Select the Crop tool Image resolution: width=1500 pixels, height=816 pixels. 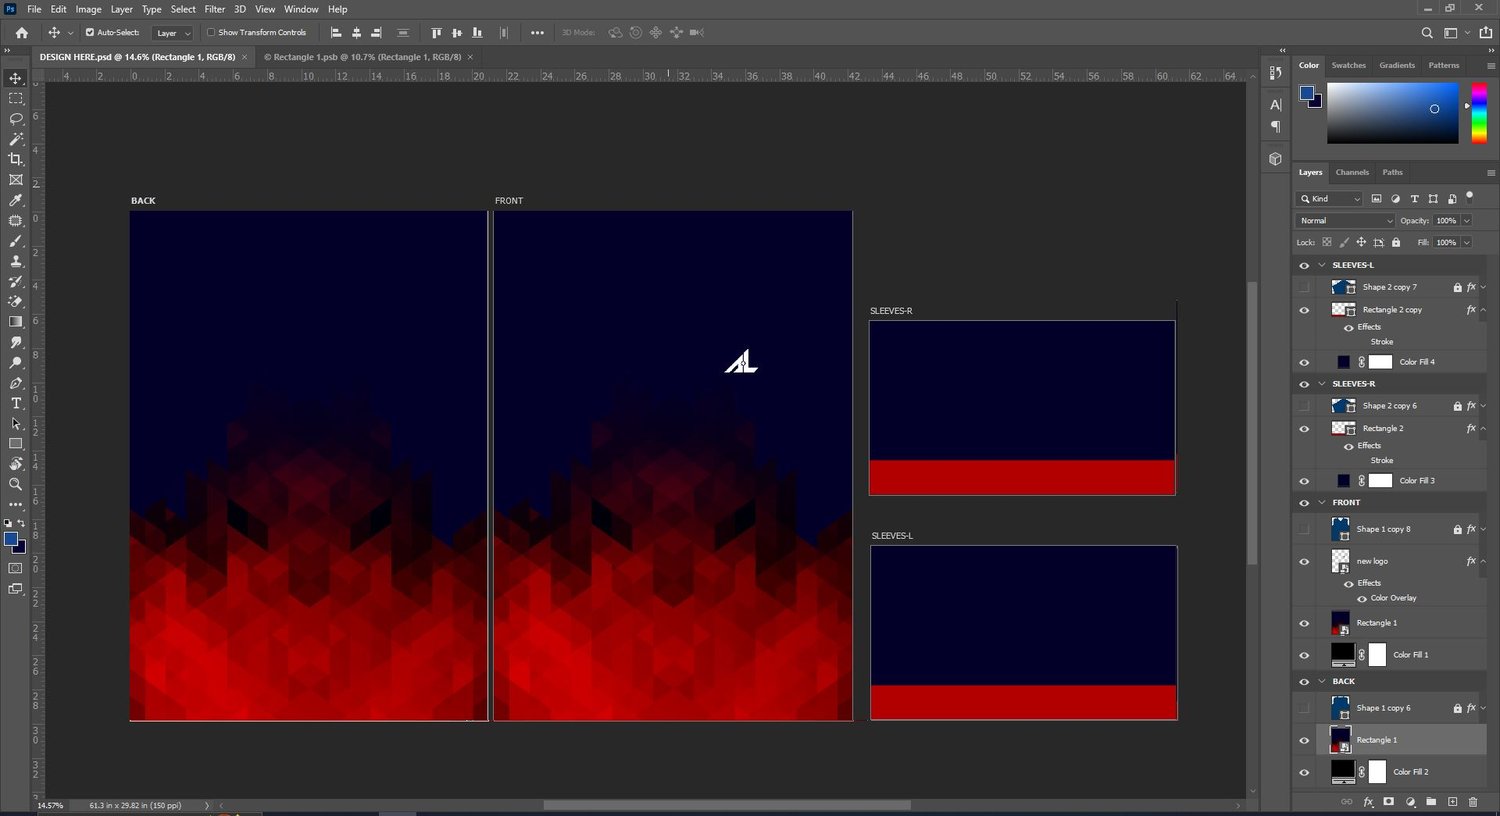click(x=15, y=159)
